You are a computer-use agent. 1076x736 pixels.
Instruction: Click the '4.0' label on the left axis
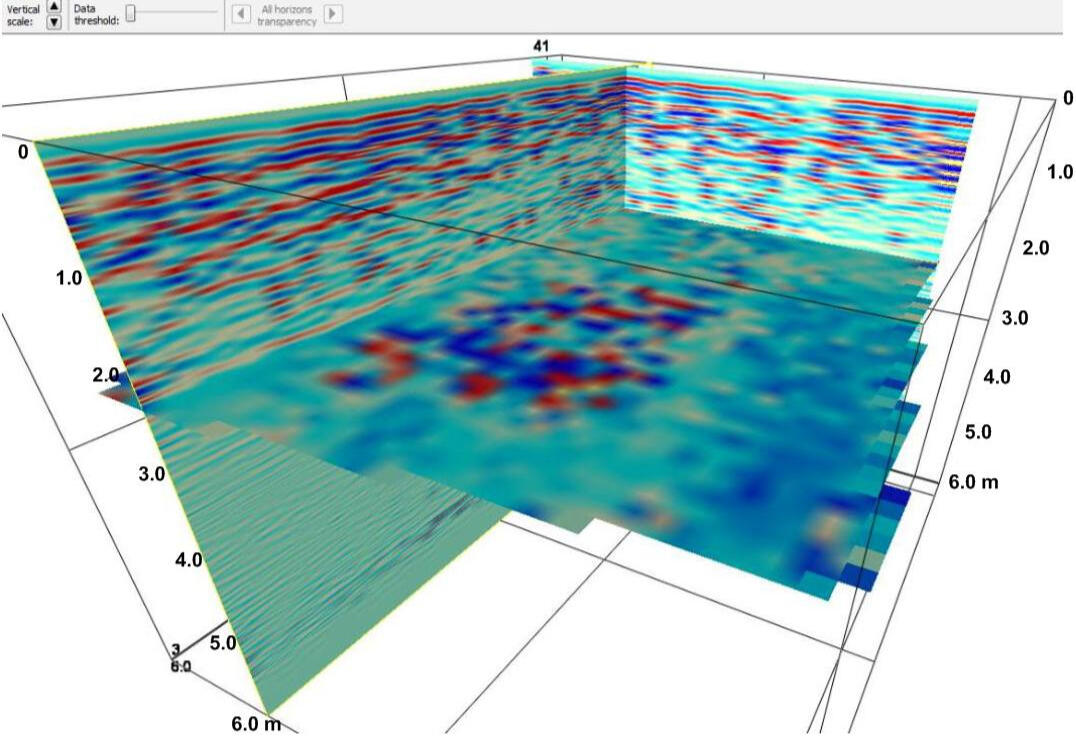[188, 560]
